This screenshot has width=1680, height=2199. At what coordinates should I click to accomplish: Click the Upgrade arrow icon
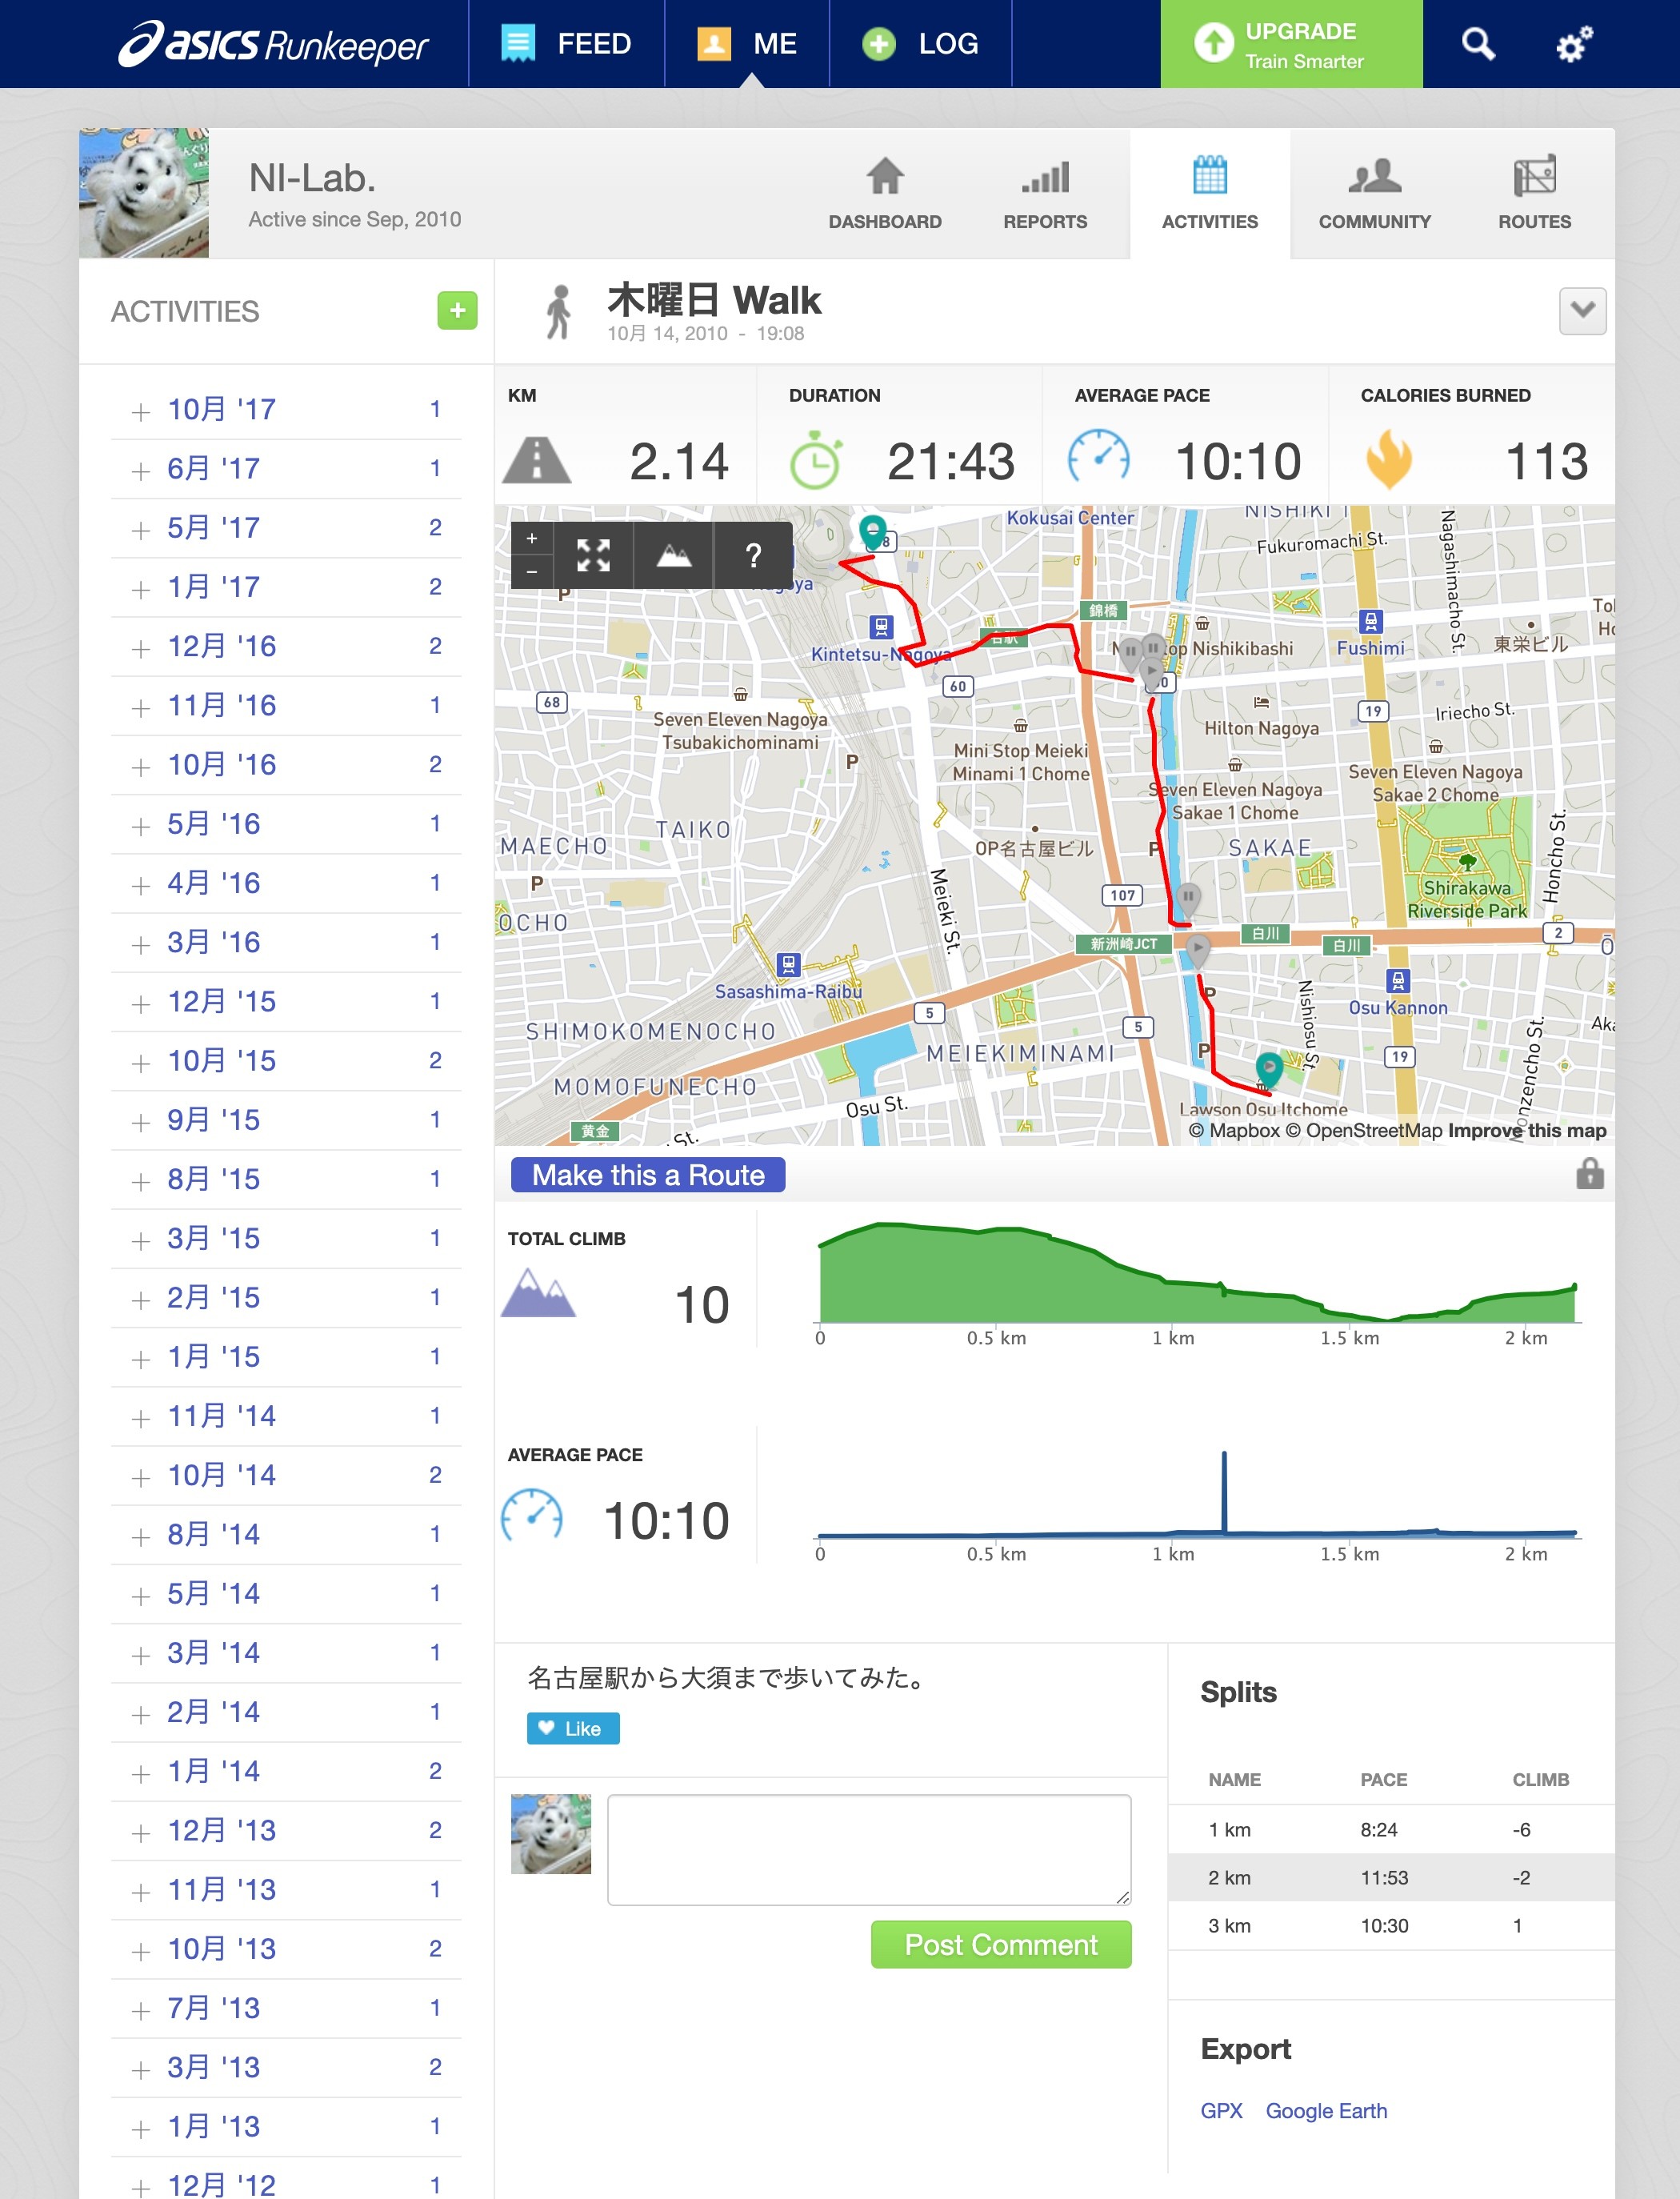point(1213,43)
